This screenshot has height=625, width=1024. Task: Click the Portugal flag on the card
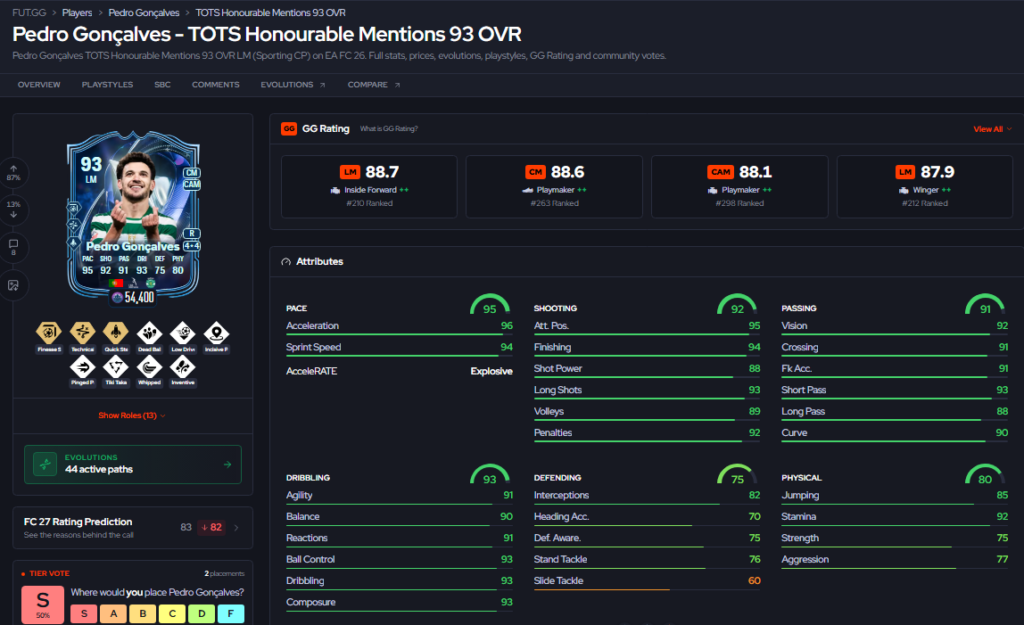[116, 283]
